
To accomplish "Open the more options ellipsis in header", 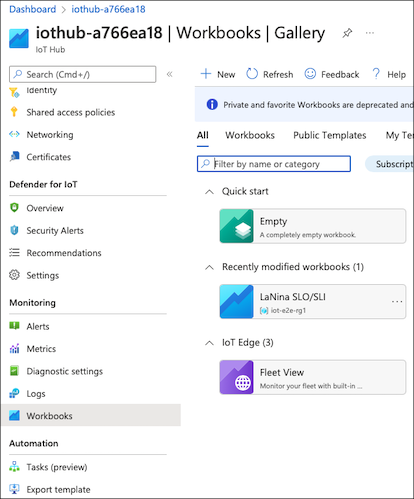I will [370, 33].
